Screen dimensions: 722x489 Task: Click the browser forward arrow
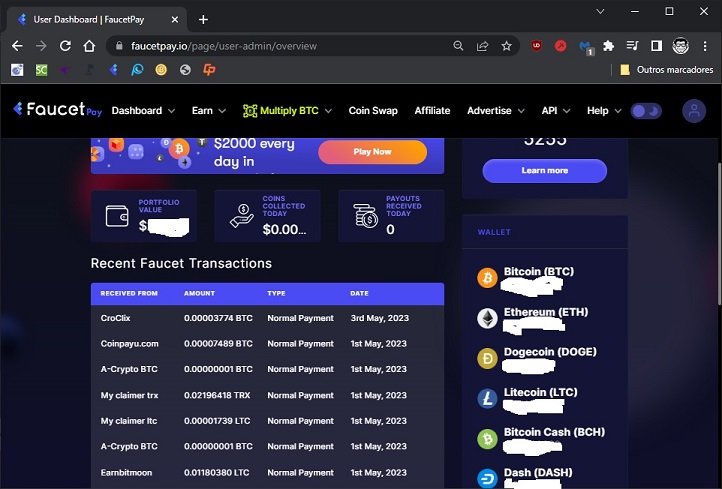(41, 46)
